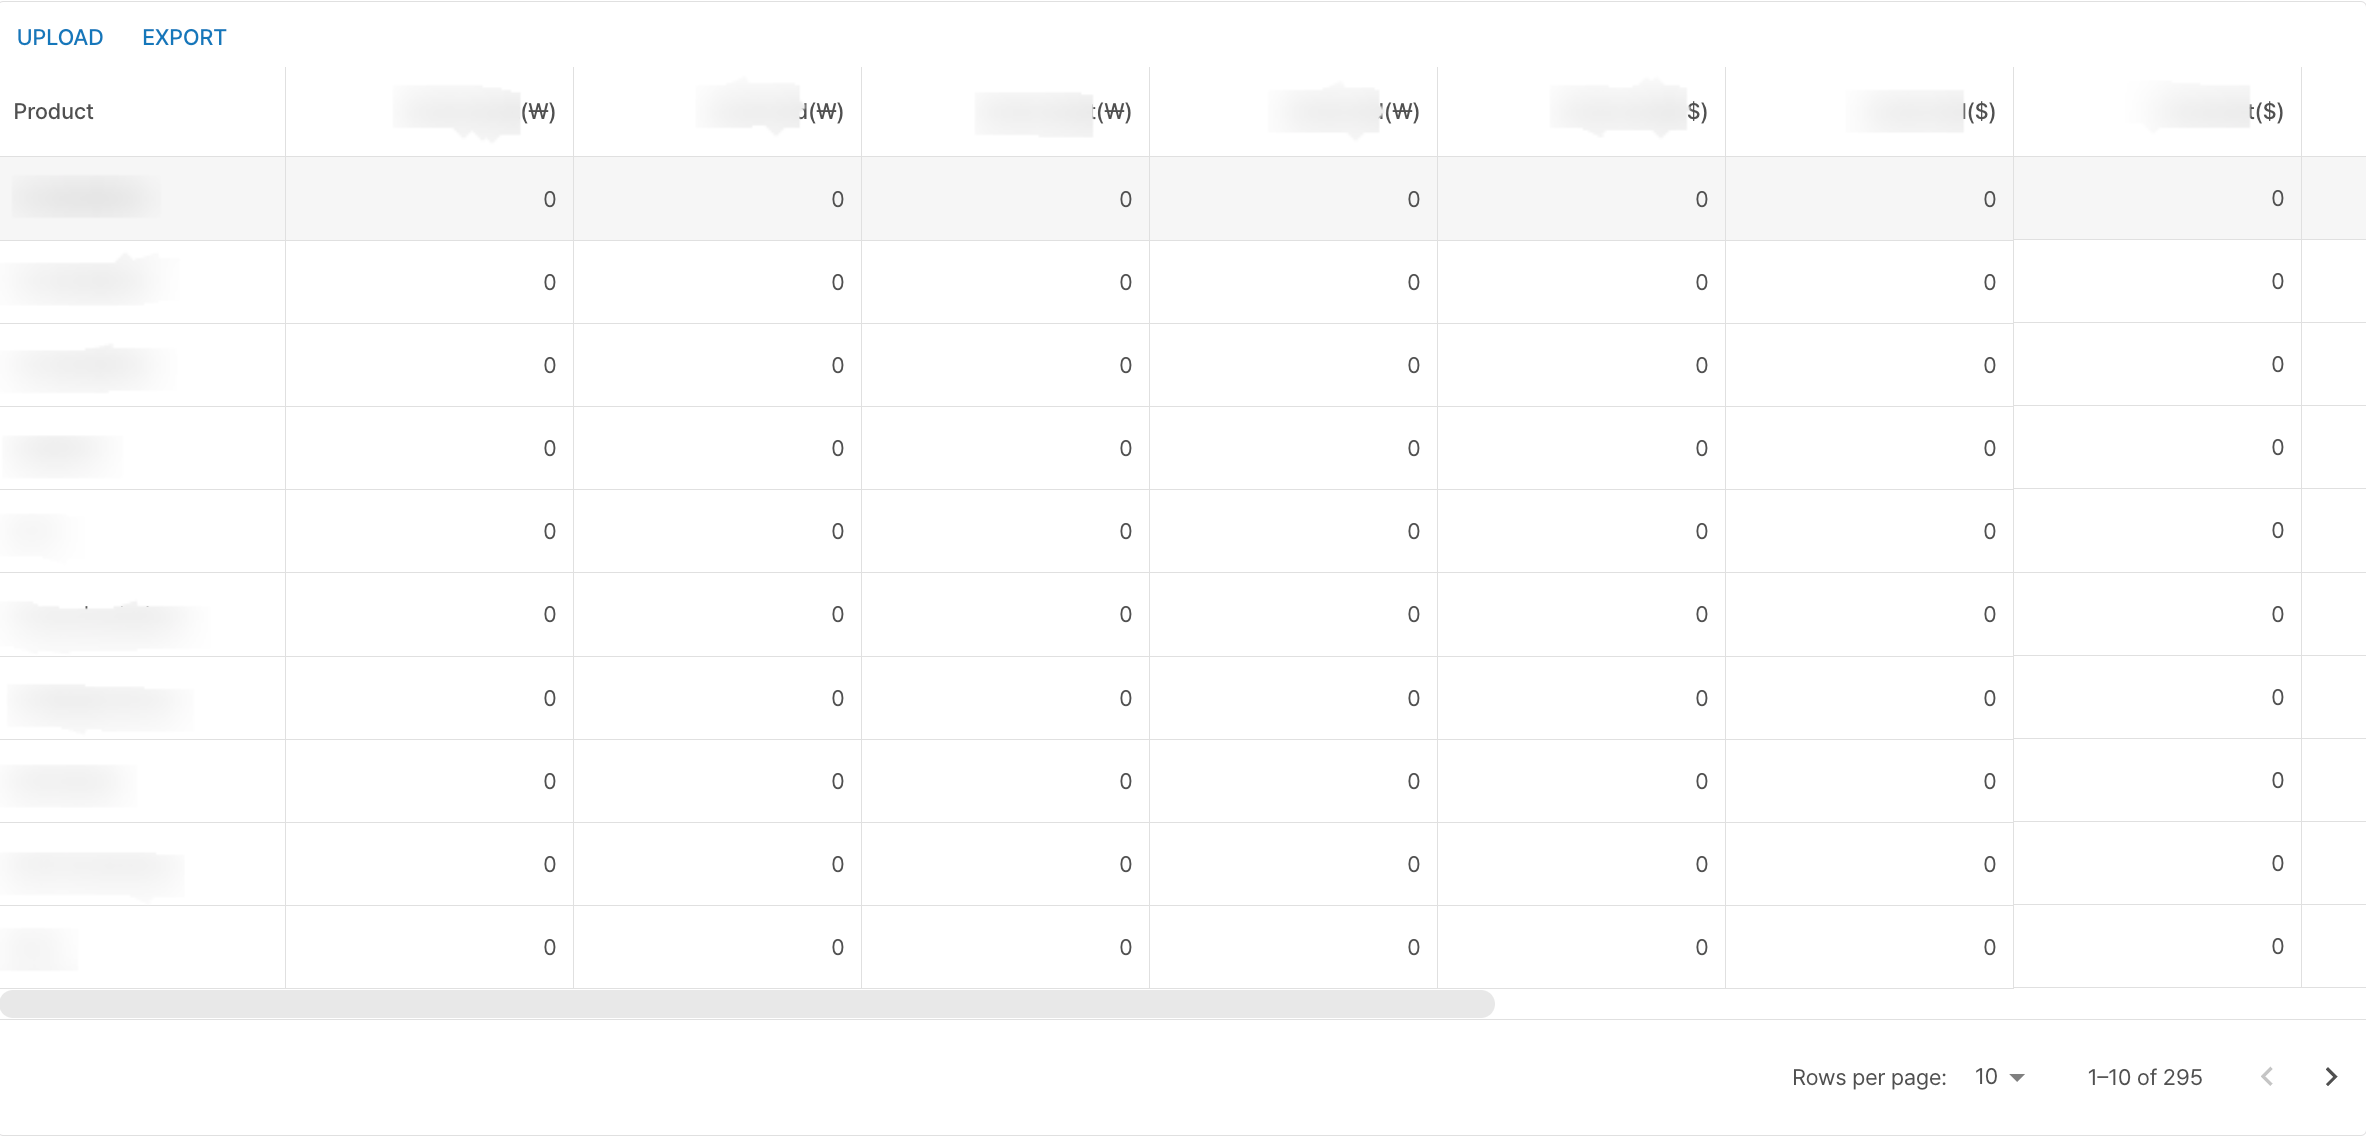2366x1146 pixels.
Task: Click the "1–10 of 295" pagination text
Action: point(2144,1077)
